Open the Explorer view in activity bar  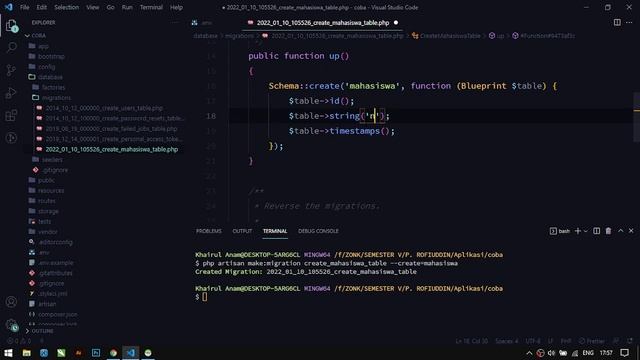tap(11, 26)
